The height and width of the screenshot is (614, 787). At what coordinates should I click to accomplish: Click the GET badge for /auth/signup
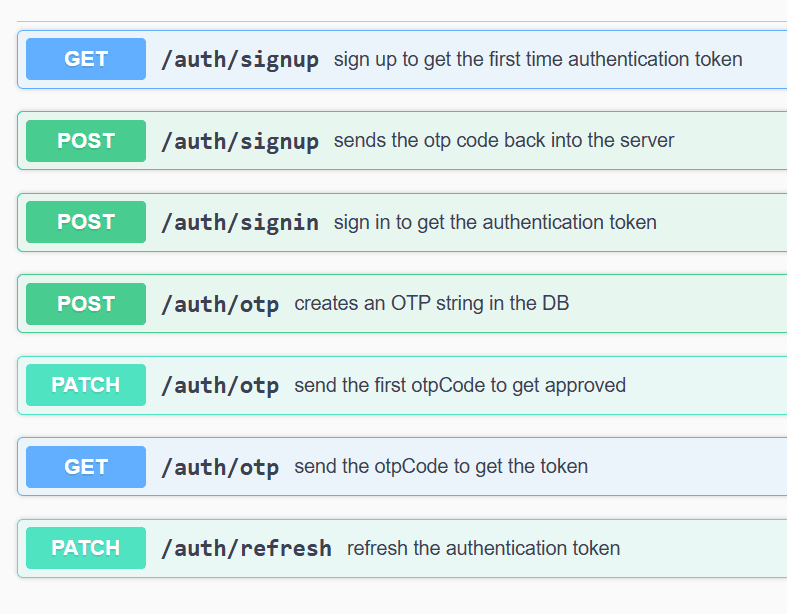tap(86, 59)
